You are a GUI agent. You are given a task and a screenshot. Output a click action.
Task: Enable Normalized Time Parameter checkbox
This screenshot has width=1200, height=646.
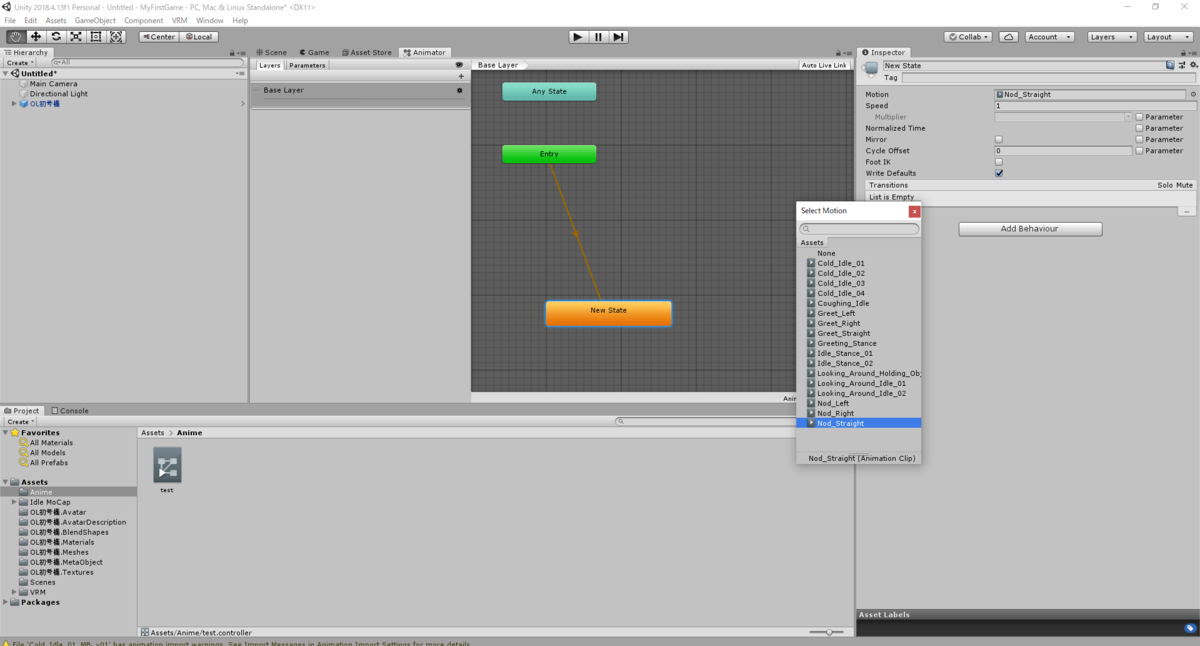[1139, 128]
